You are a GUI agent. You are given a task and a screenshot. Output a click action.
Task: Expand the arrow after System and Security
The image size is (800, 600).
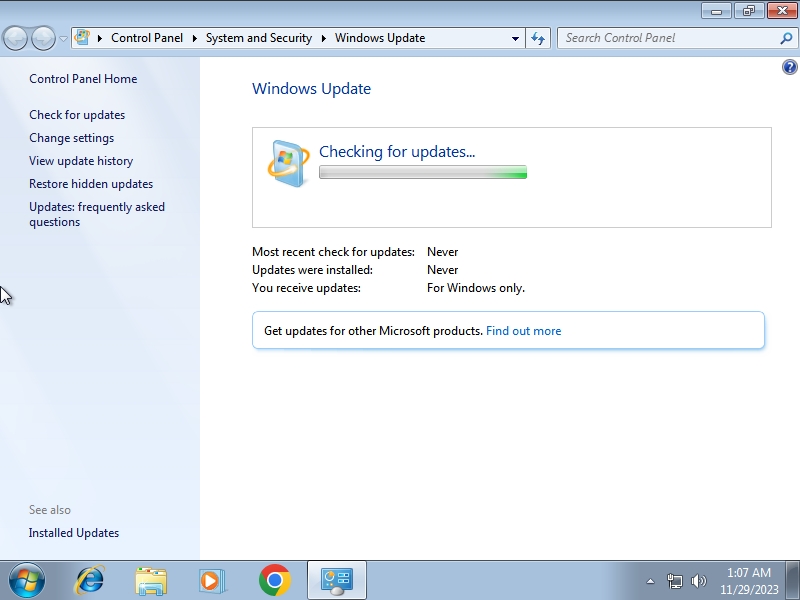point(323,38)
